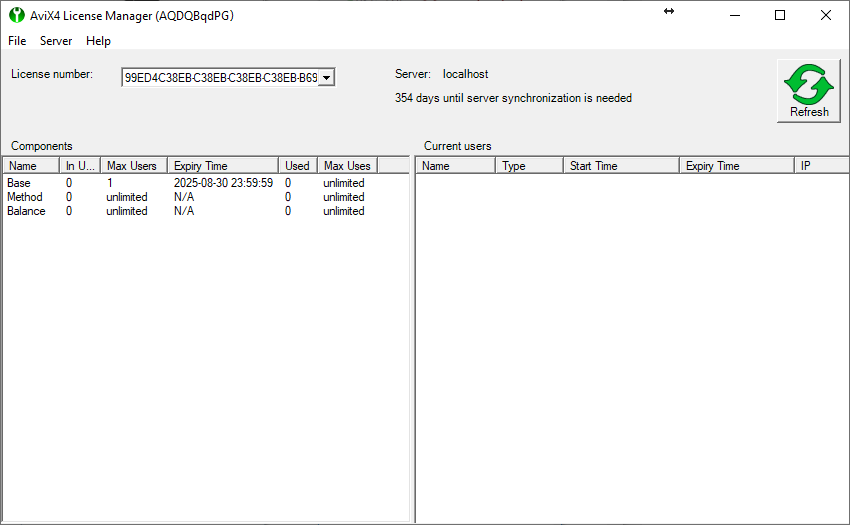This screenshot has height=525, width=850.
Task: Click the license number text field
Action: point(219,78)
